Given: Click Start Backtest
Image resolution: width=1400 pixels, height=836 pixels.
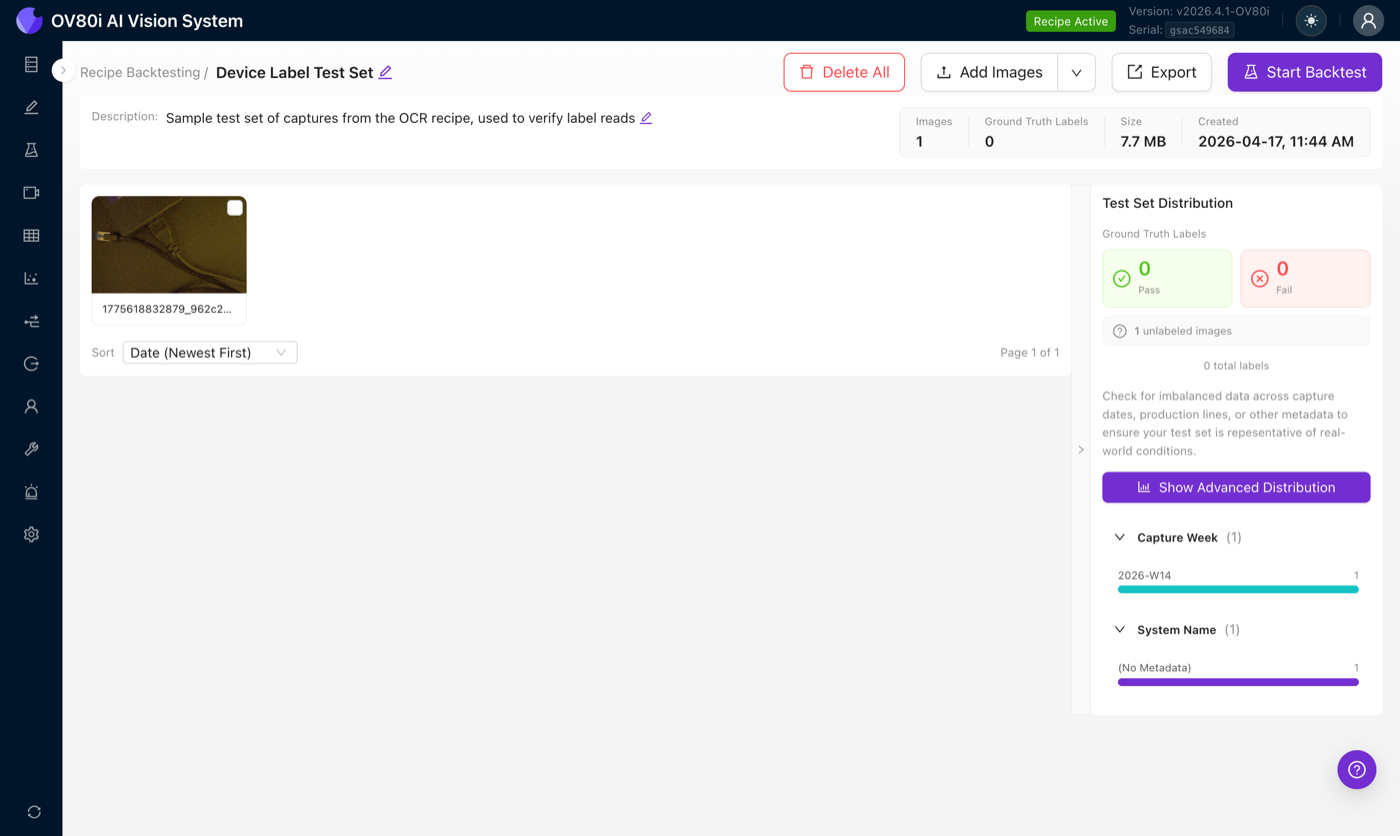Looking at the screenshot, I should pyautogui.click(x=1304, y=72).
